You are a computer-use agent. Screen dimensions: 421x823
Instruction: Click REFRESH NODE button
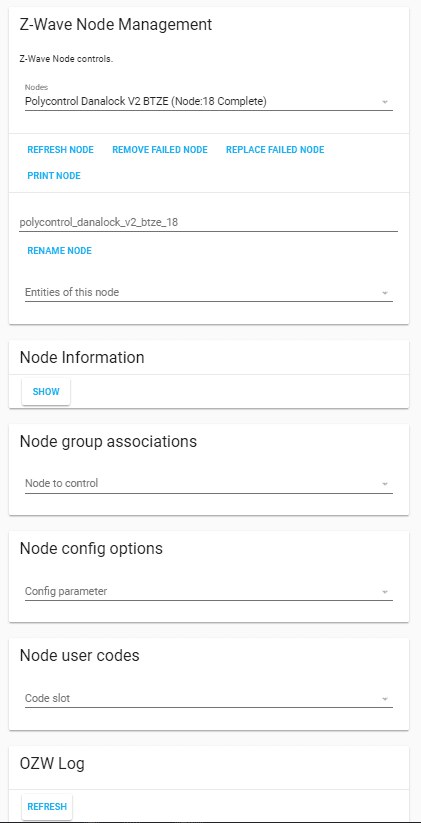coord(60,150)
